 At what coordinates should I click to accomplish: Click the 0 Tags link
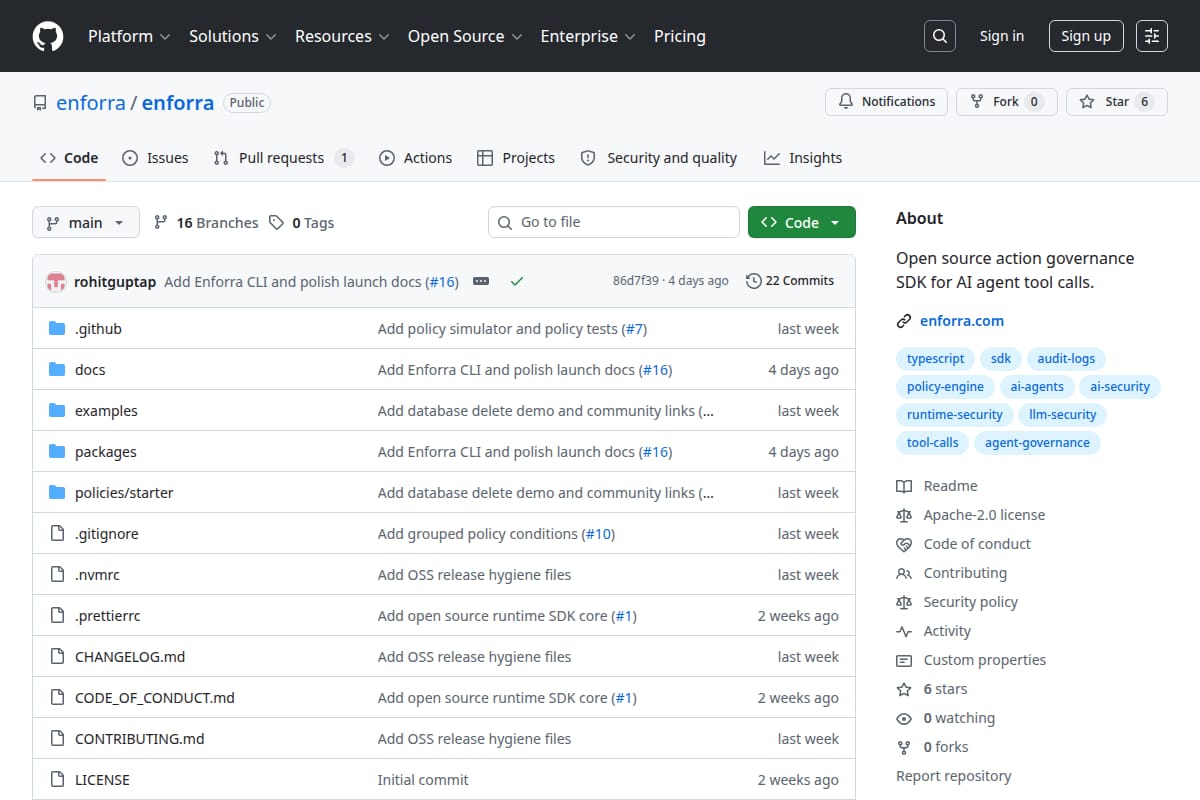[x=302, y=223]
